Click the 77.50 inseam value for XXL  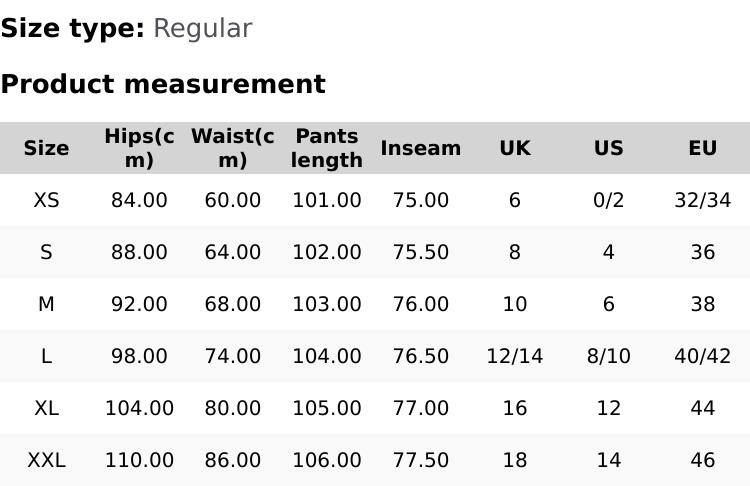pos(421,460)
